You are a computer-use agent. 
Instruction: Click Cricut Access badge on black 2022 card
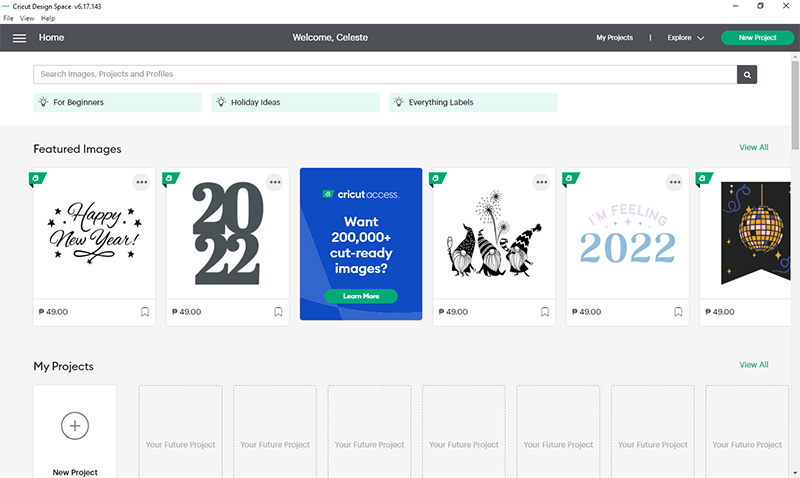pyautogui.click(x=170, y=179)
